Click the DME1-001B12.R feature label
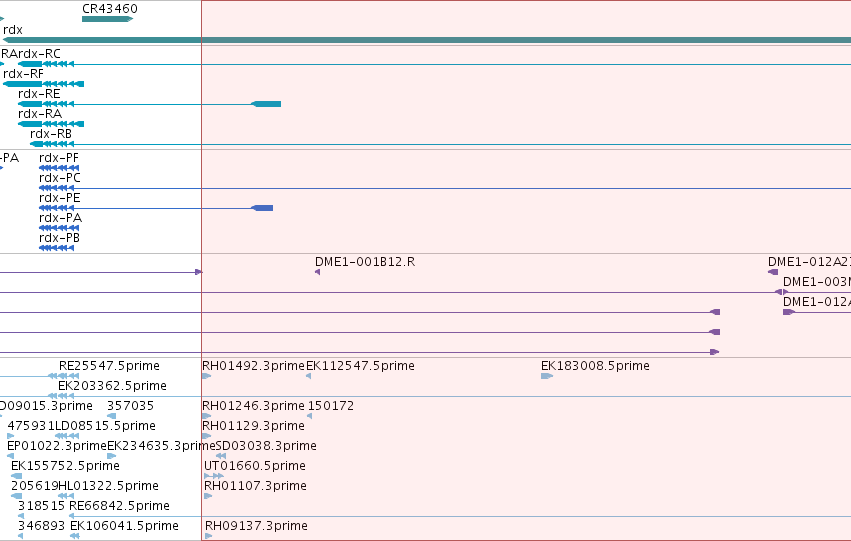Viewport: 851px width, 541px height. click(x=365, y=262)
